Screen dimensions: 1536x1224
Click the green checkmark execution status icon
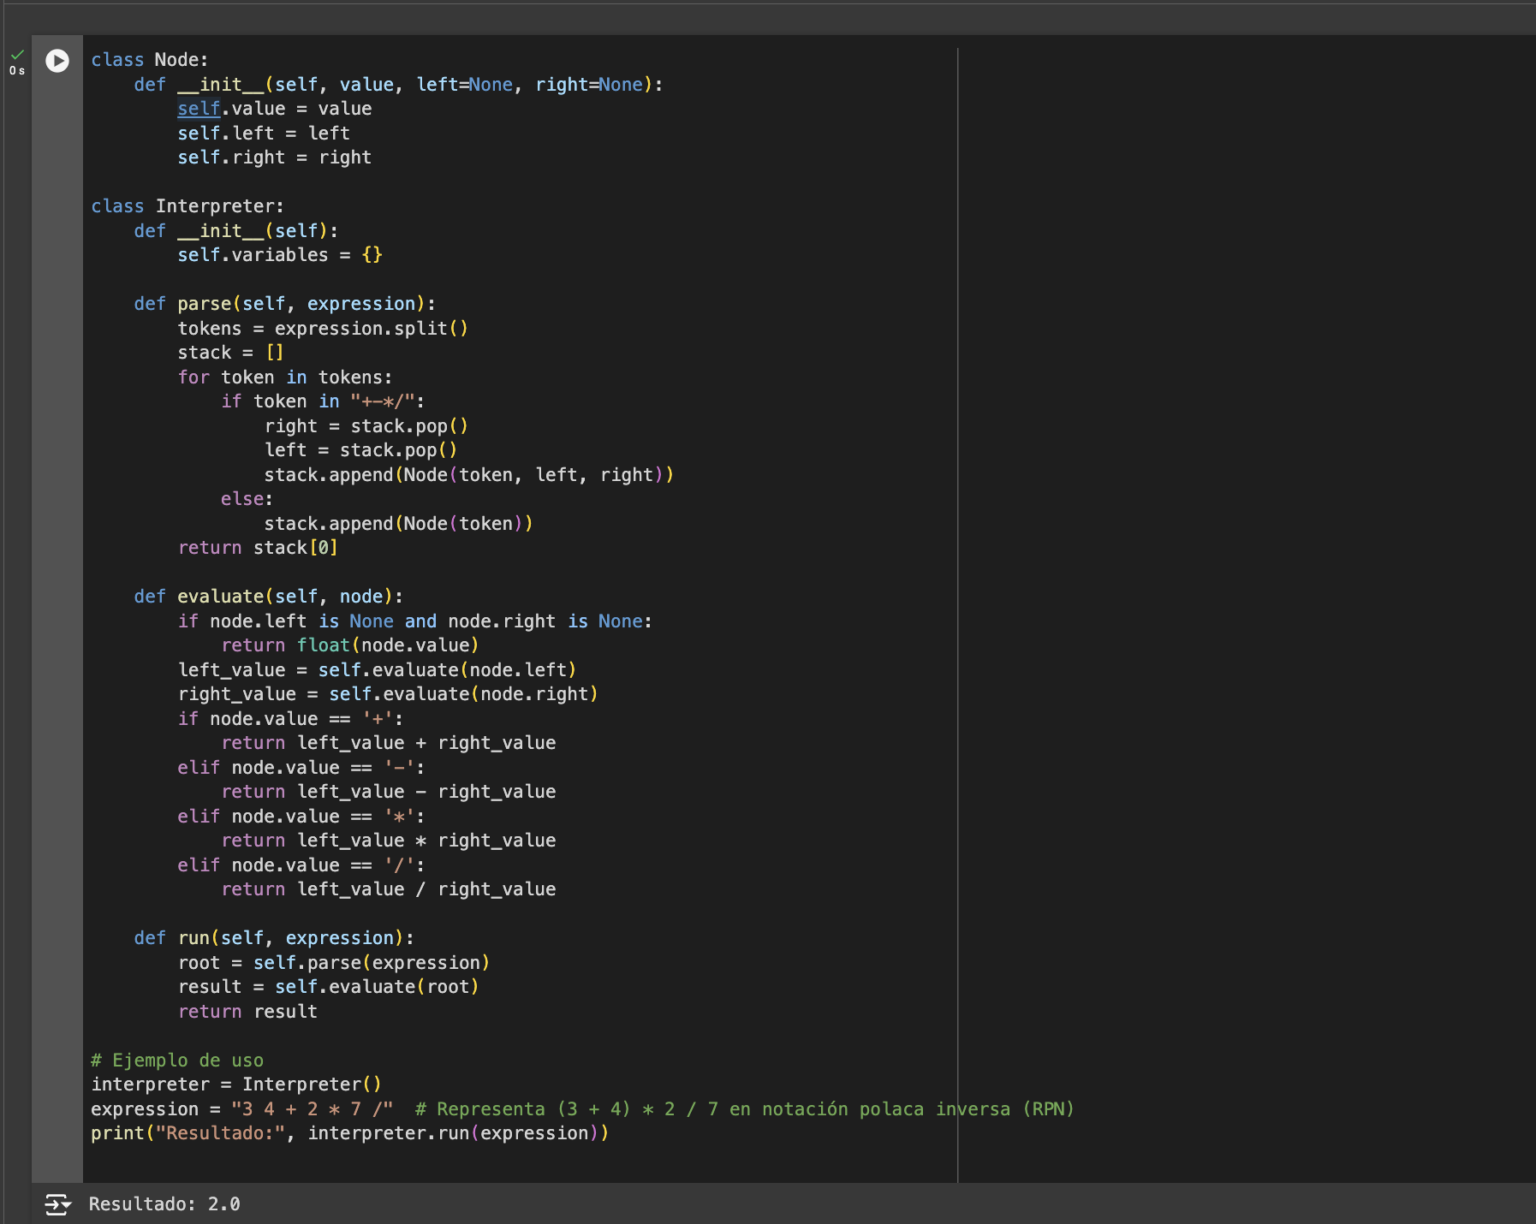(x=16, y=52)
